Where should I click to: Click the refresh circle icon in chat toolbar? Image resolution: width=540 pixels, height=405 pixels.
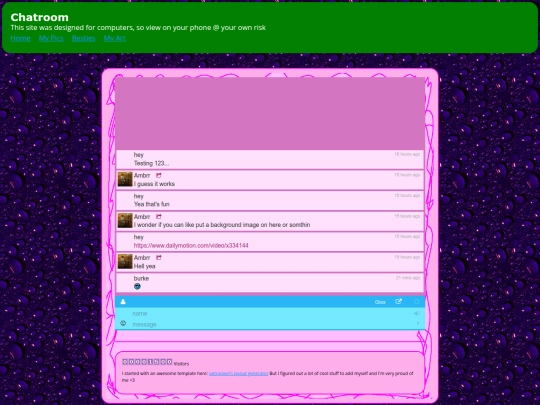(x=417, y=302)
